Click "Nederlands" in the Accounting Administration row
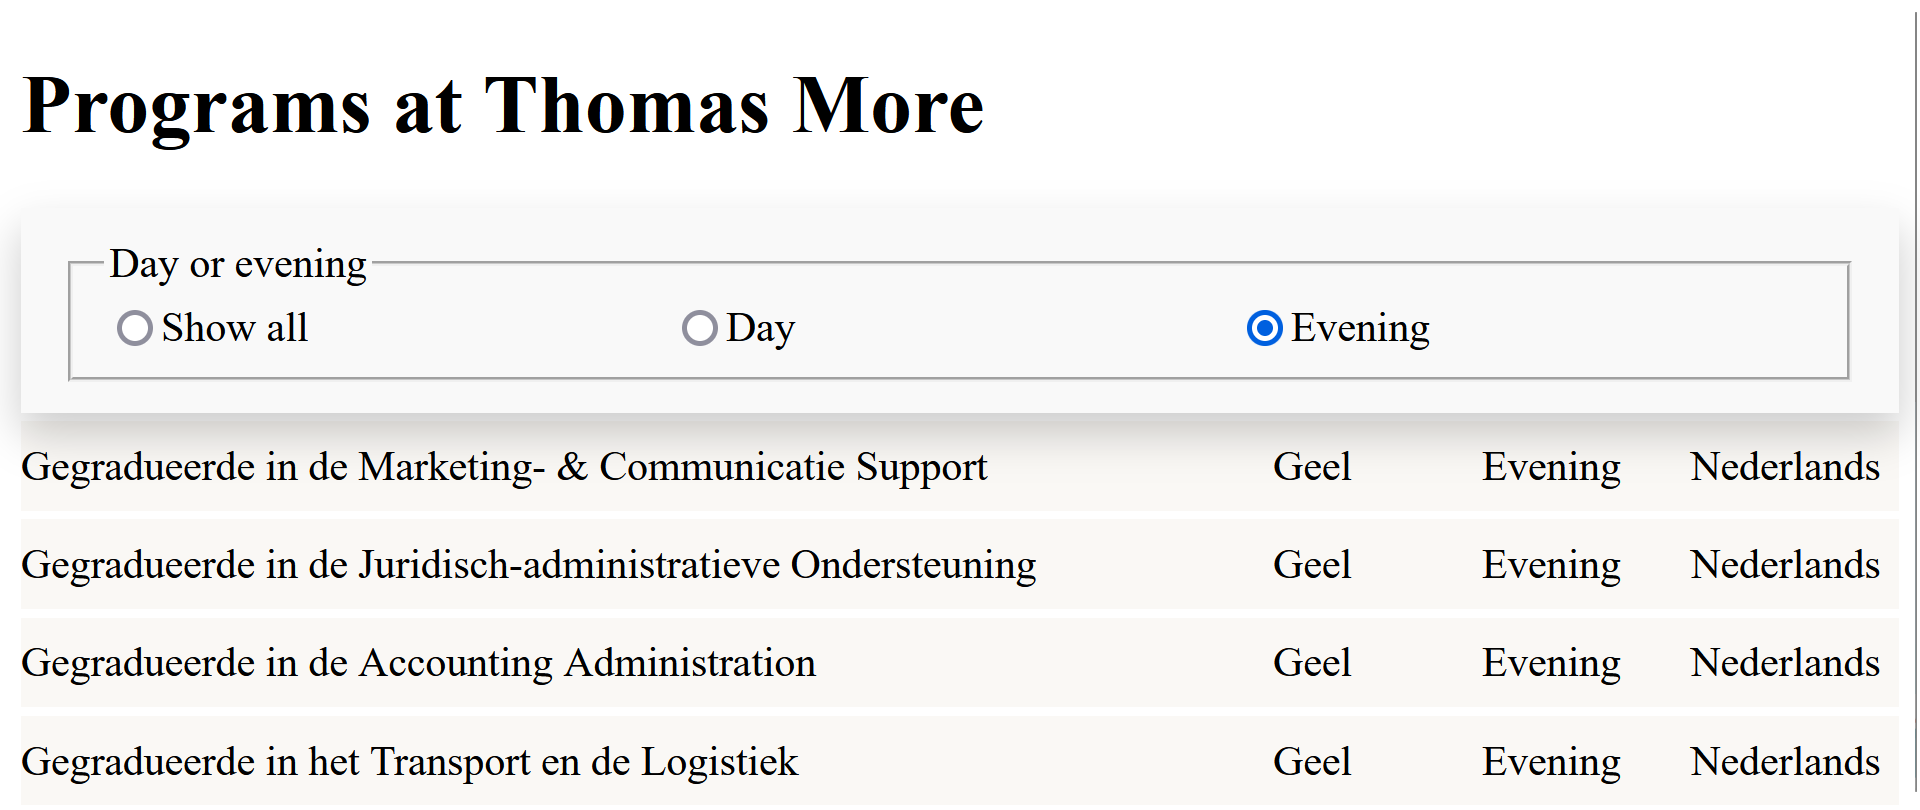 [1784, 663]
